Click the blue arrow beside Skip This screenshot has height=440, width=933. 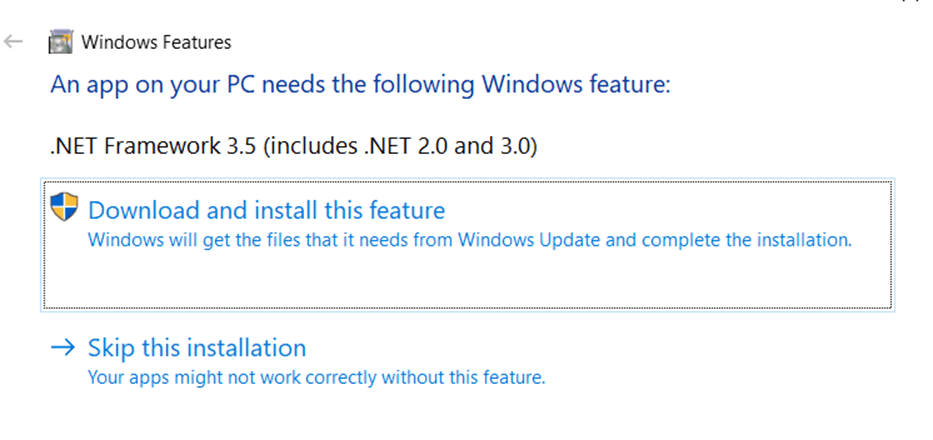point(63,347)
